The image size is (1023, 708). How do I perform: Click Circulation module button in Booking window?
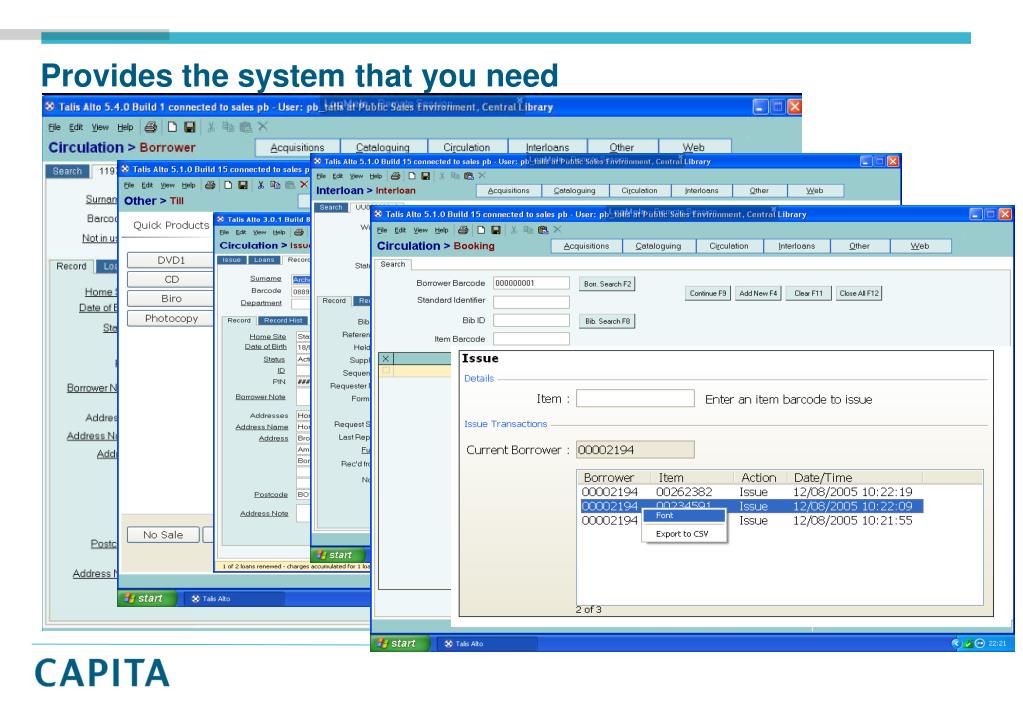tap(728, 246)
